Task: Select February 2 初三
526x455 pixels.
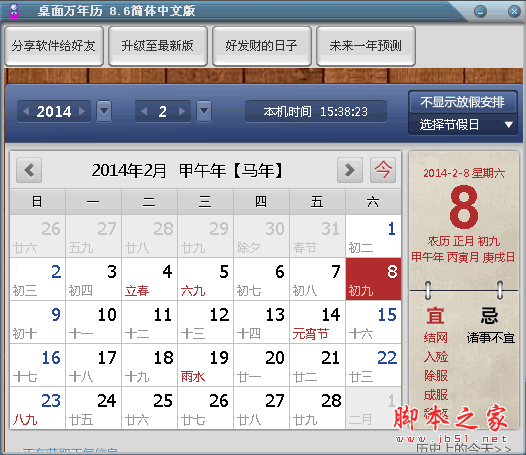Action: point(38,279)
